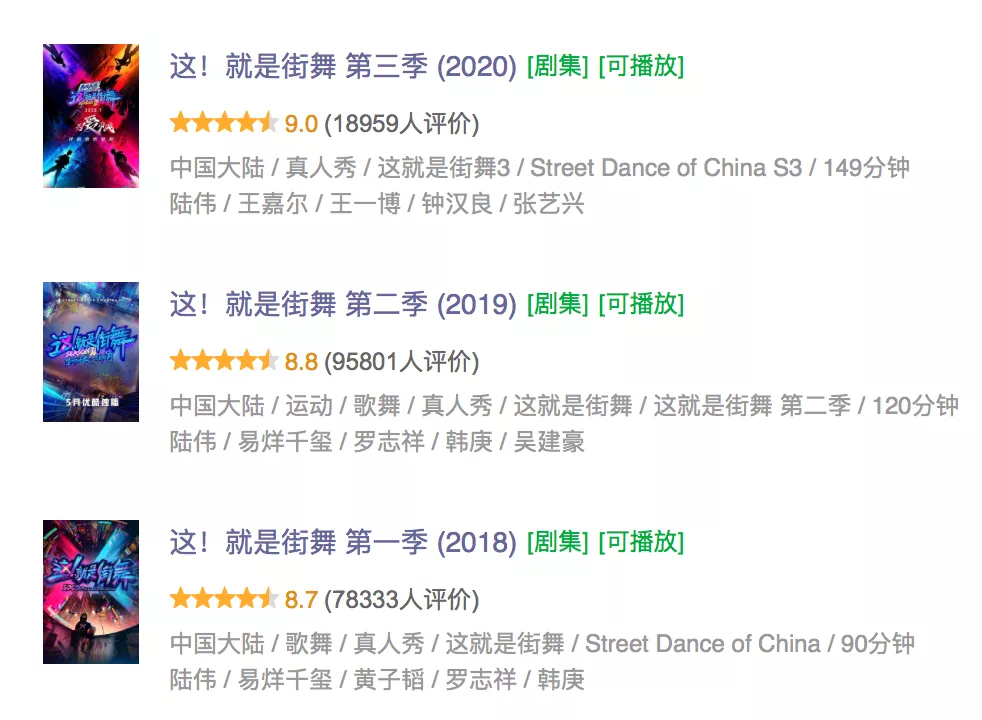Open the Season 1 (2018) poster thumbnail
This screenshot has height=720, width=982.
[x=91, y=592]
